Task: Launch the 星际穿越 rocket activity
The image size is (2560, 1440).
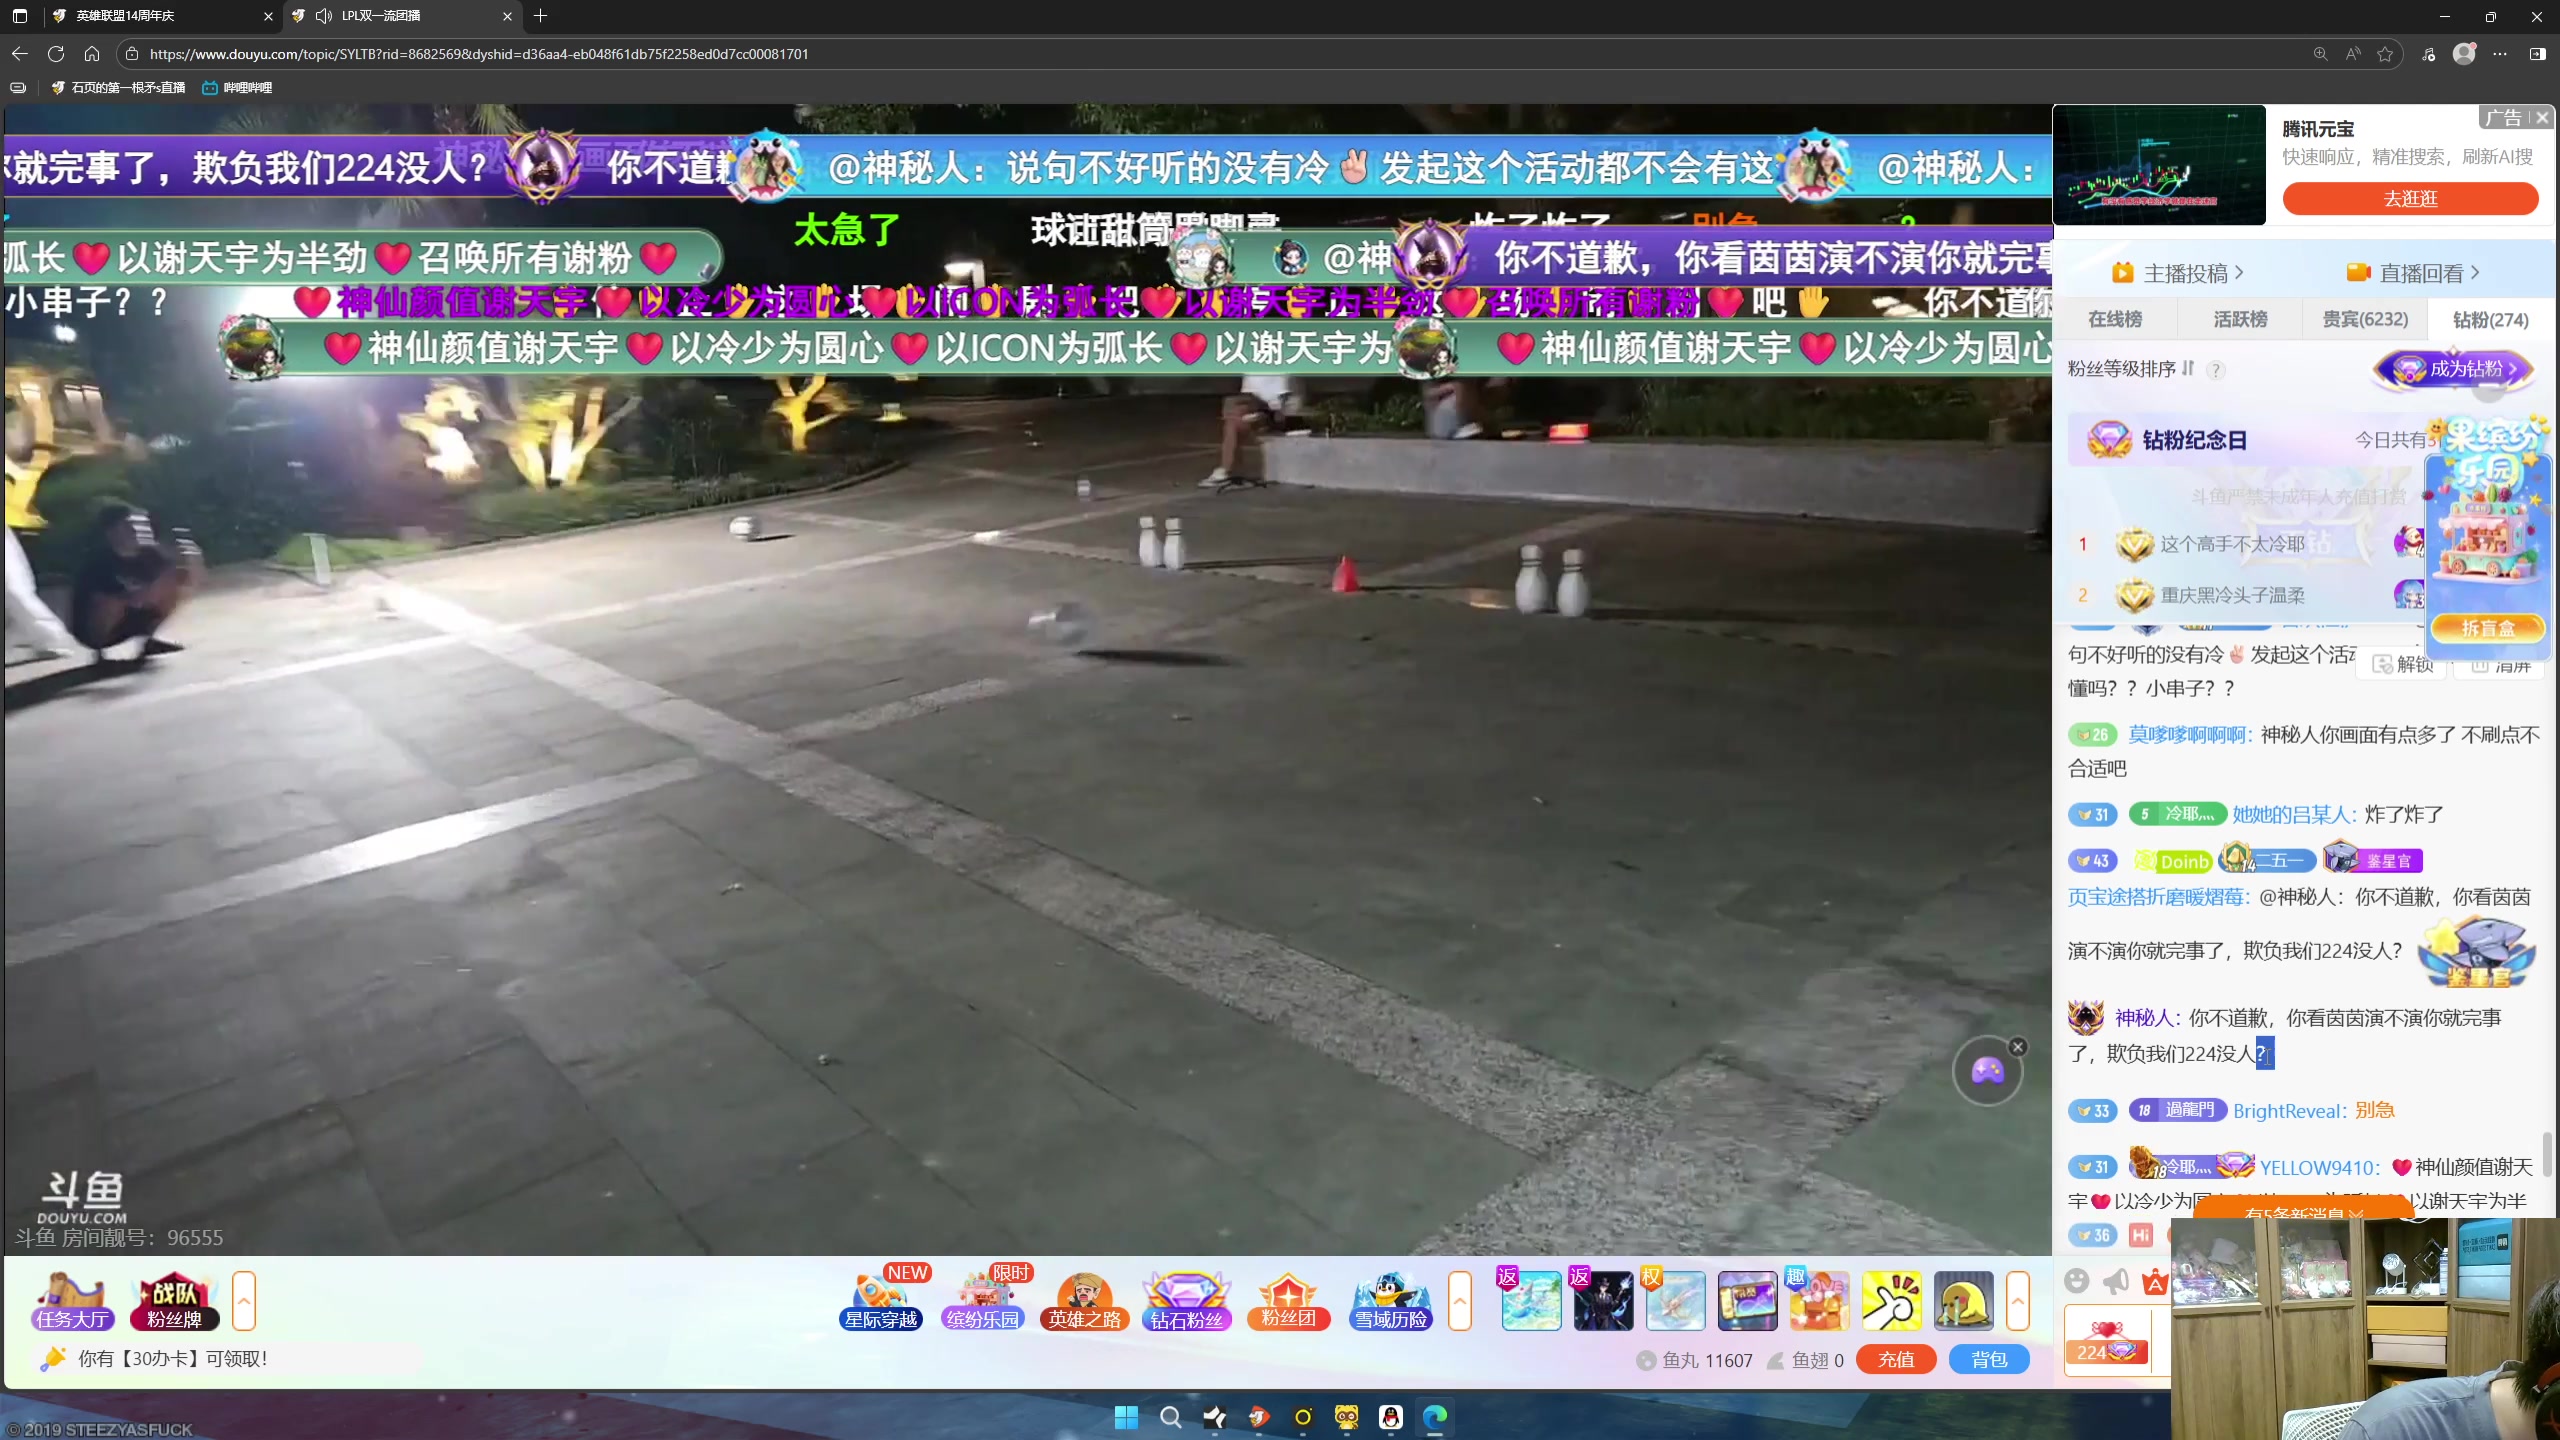Action: [x=880, y=1300]
